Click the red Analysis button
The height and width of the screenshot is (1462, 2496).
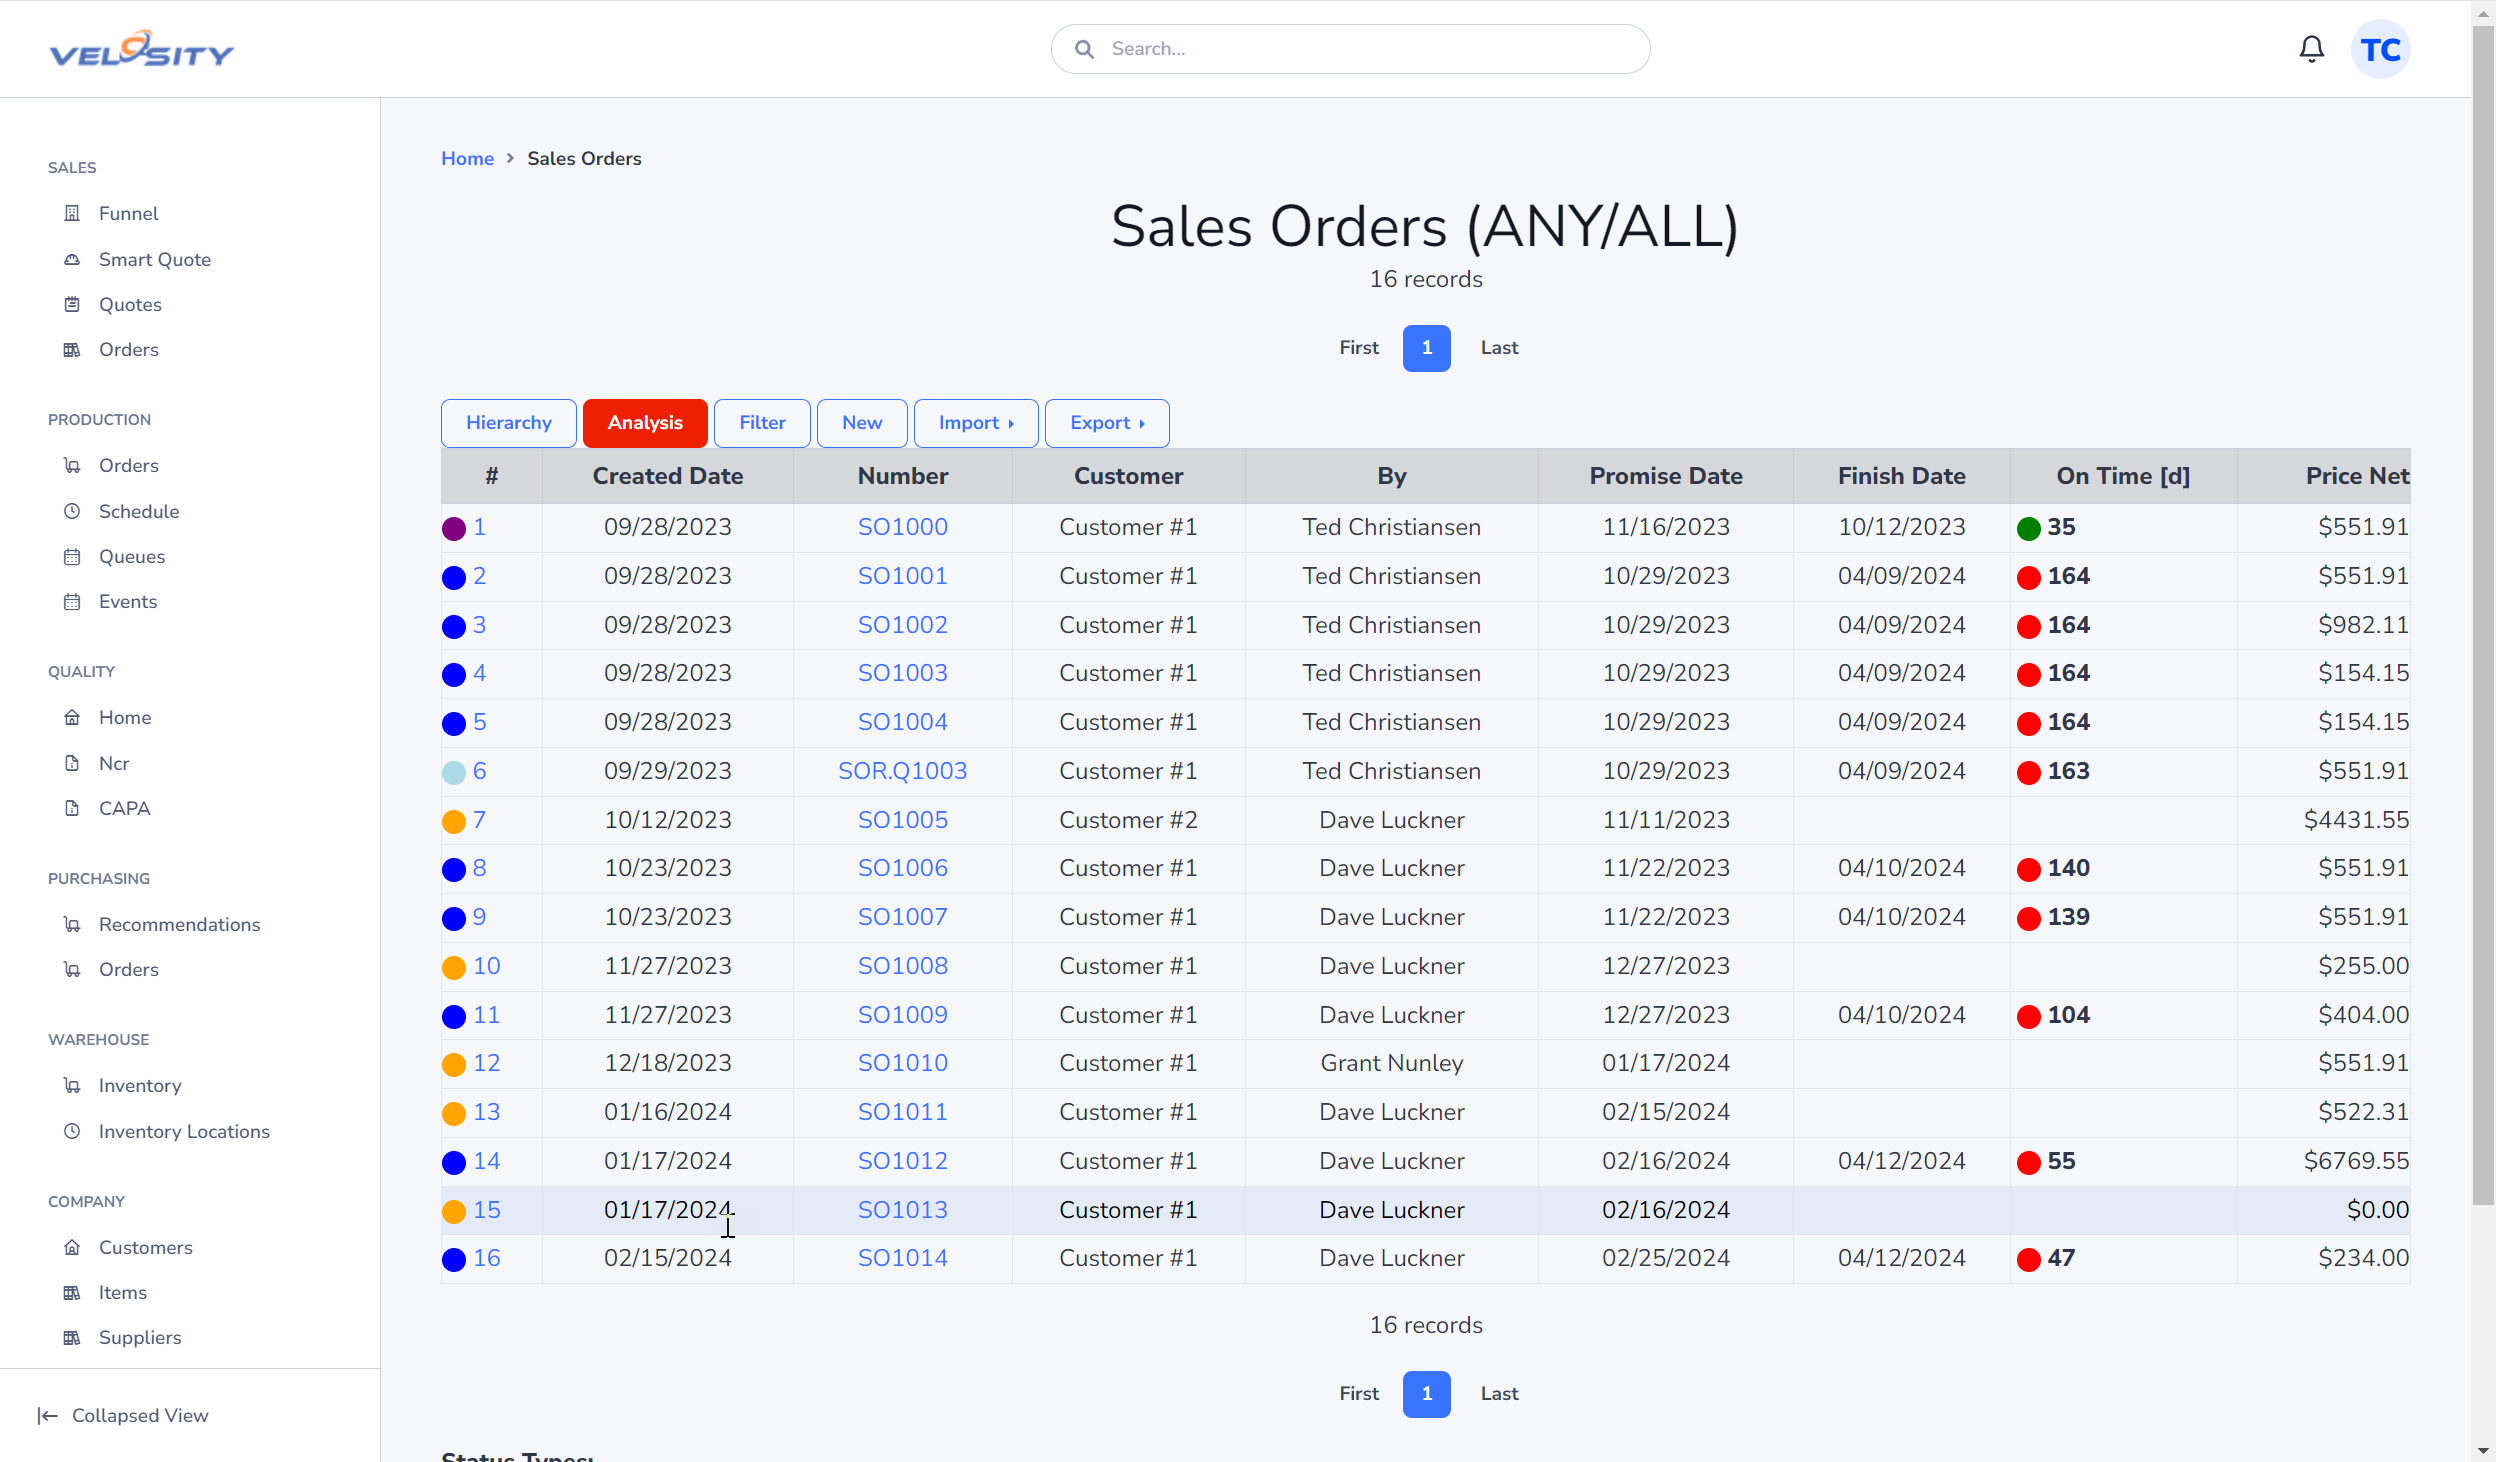click(x=645, y=423)
